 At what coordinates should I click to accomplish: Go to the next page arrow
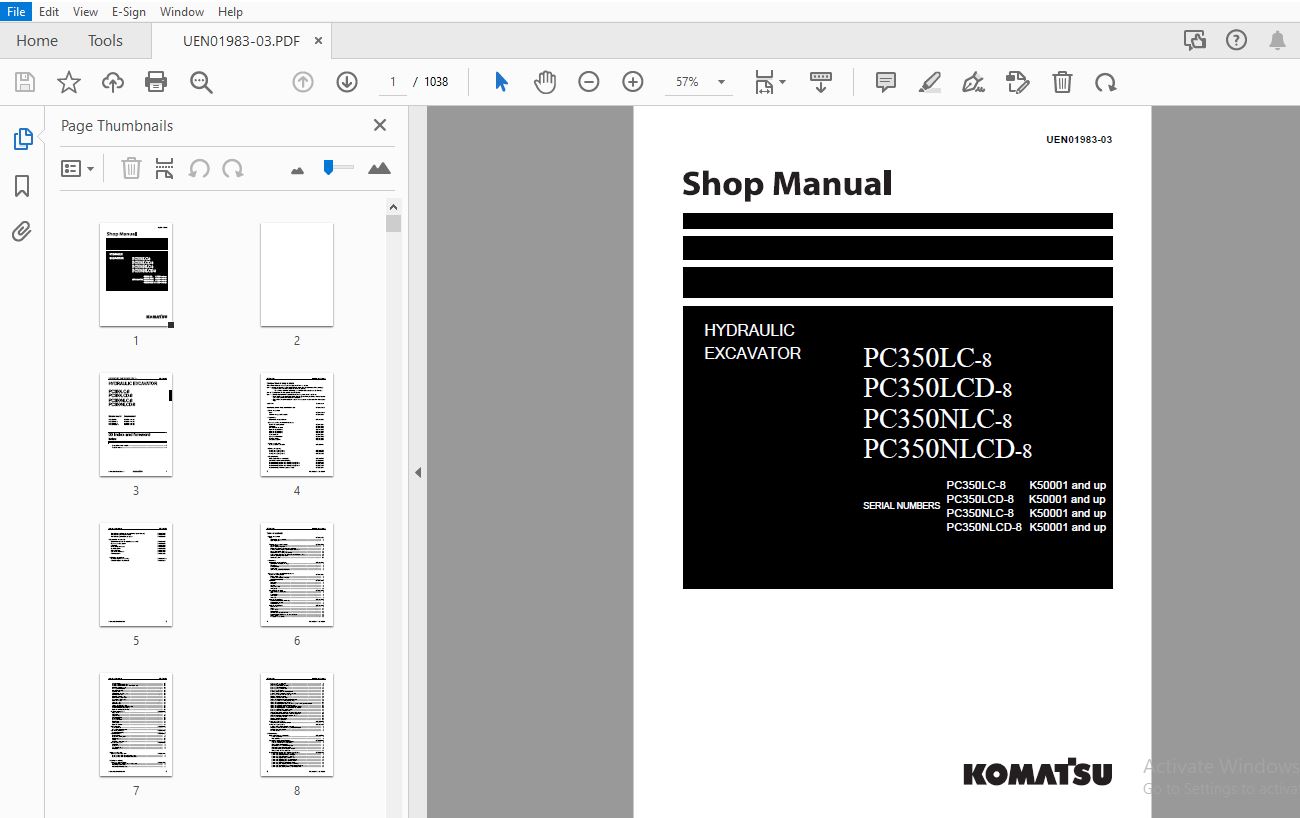[347, 82]
